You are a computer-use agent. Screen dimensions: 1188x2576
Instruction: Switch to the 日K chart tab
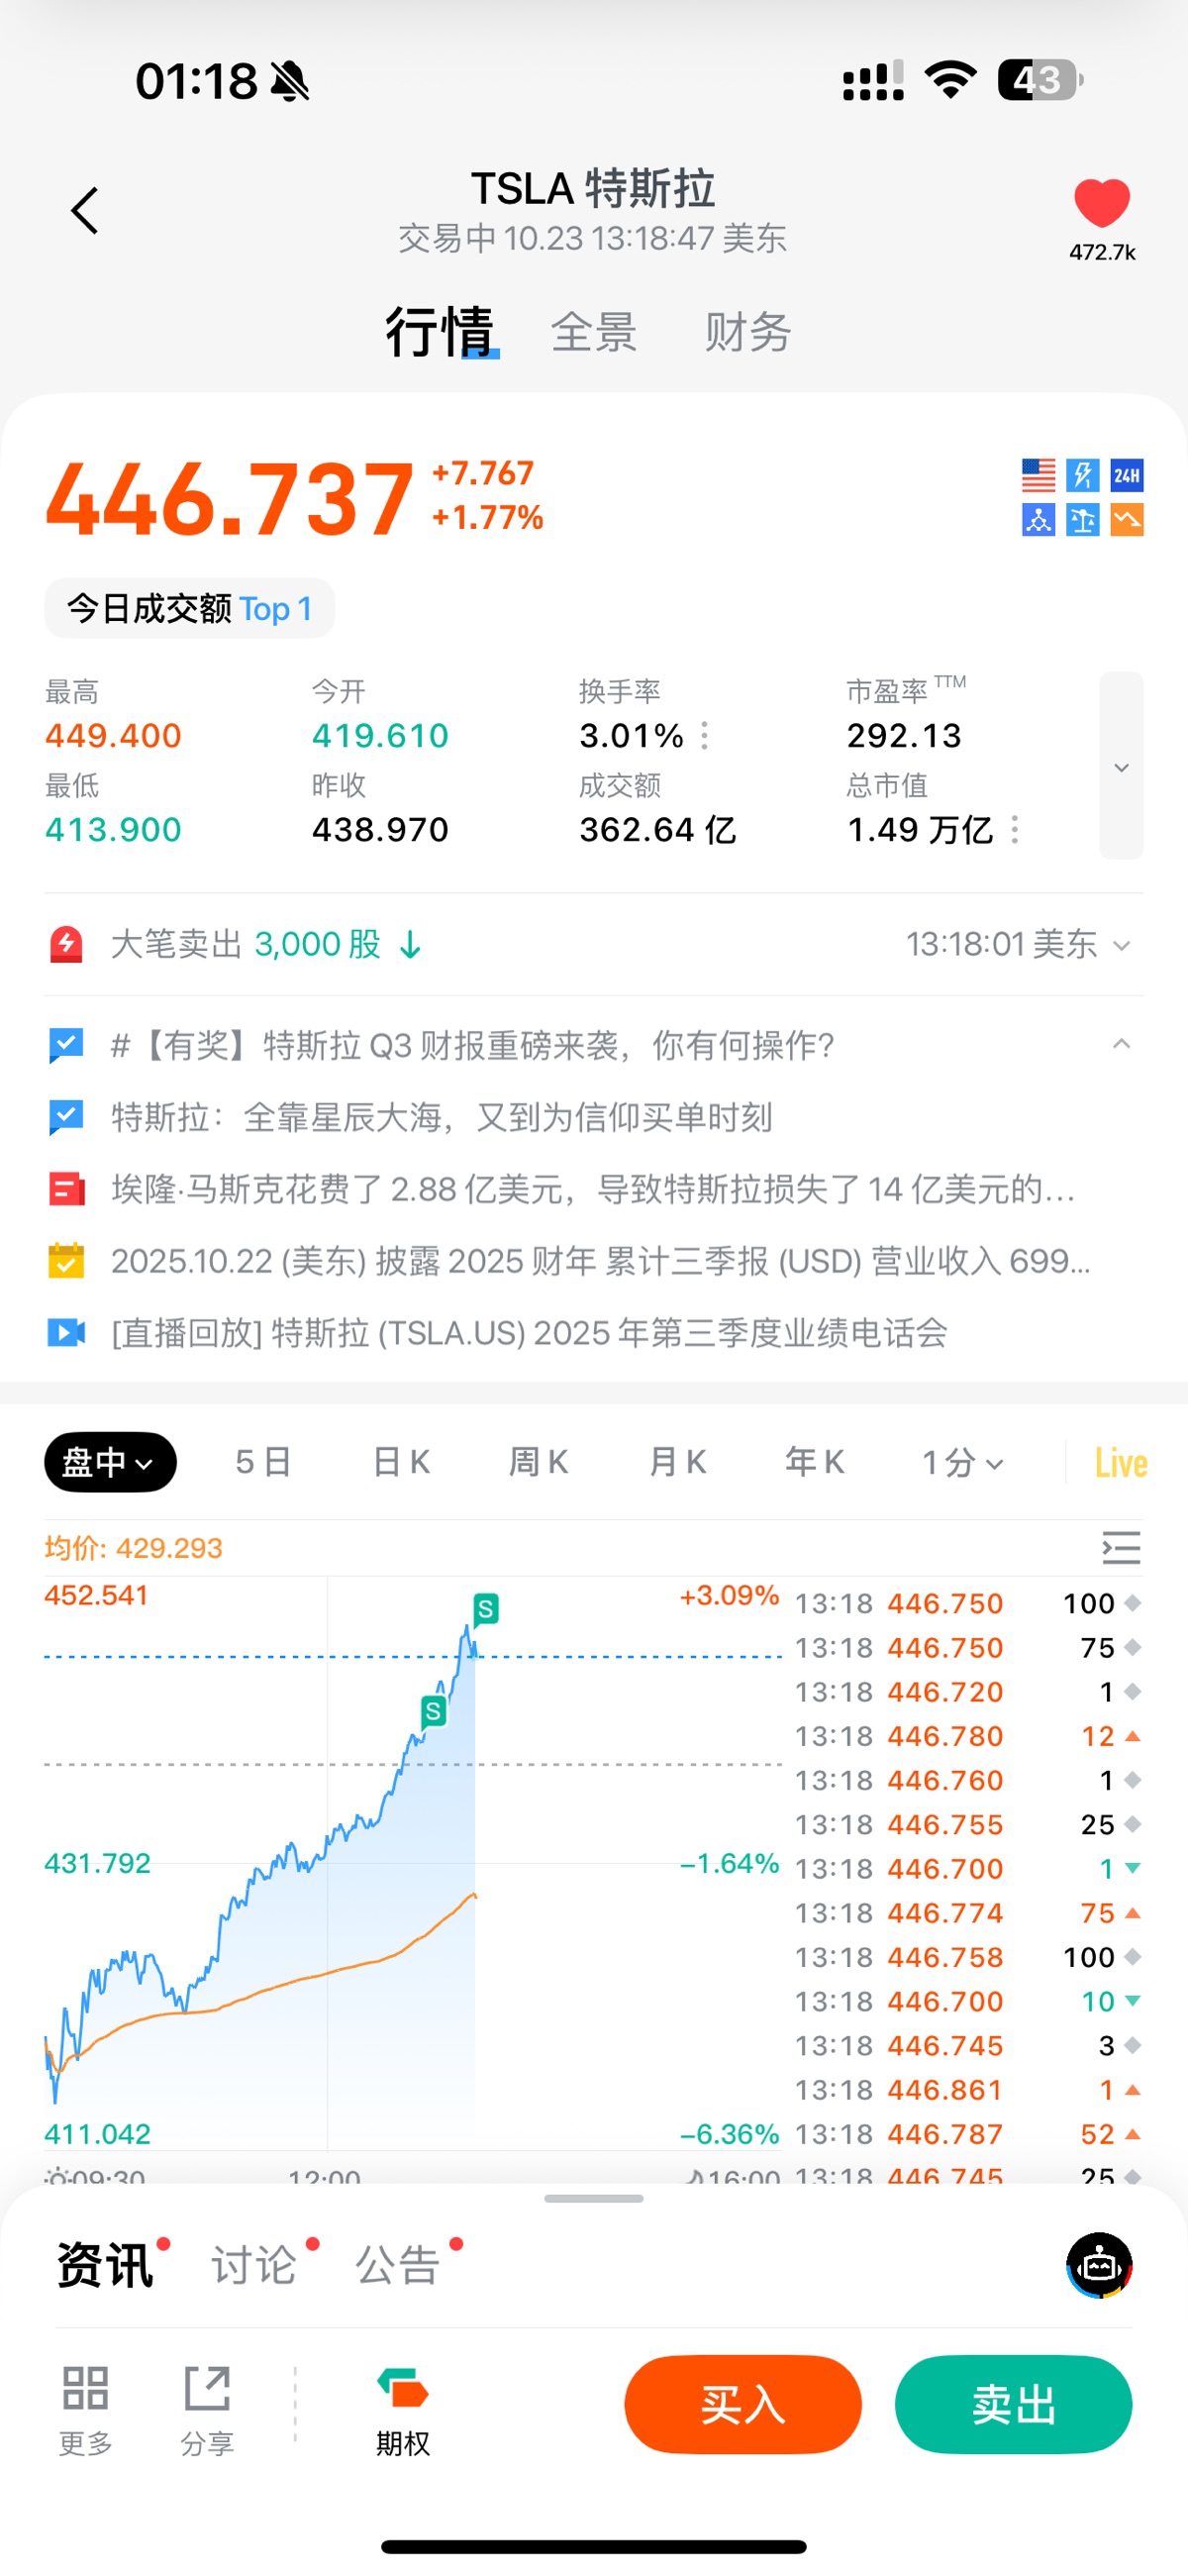pyautogui.click(x=401, y=1463)
